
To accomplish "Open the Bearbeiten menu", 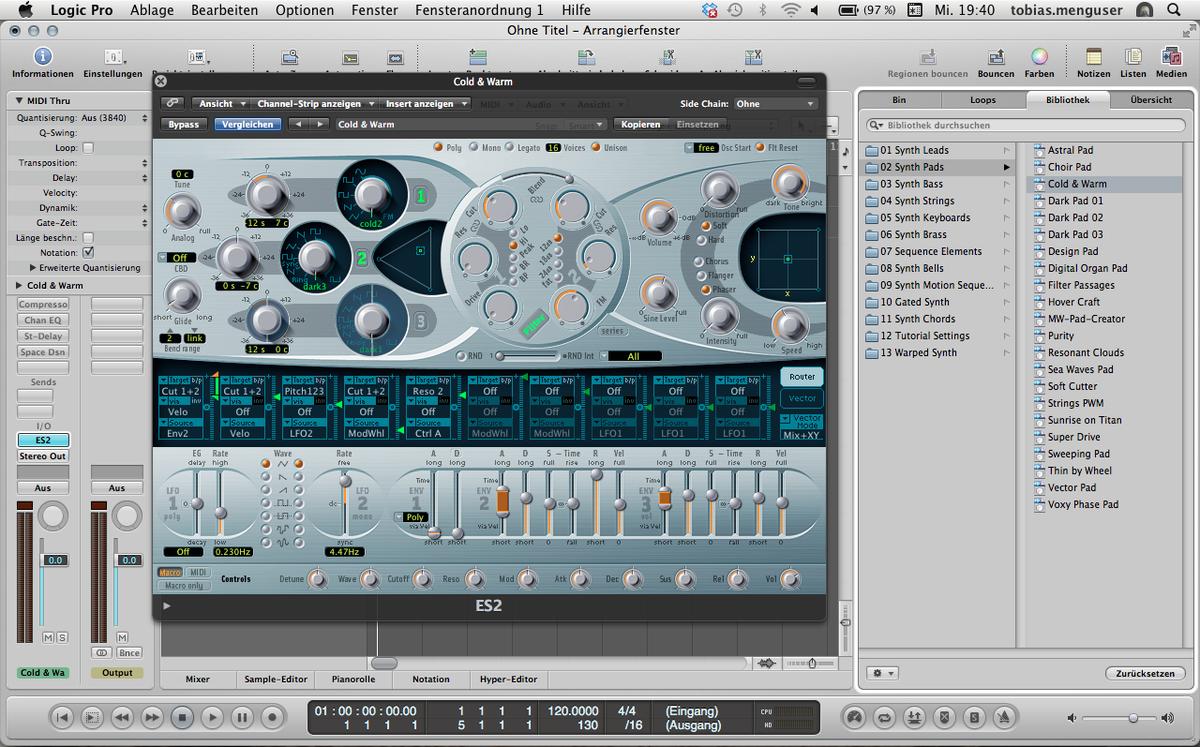I will click(x=225, y=10).
